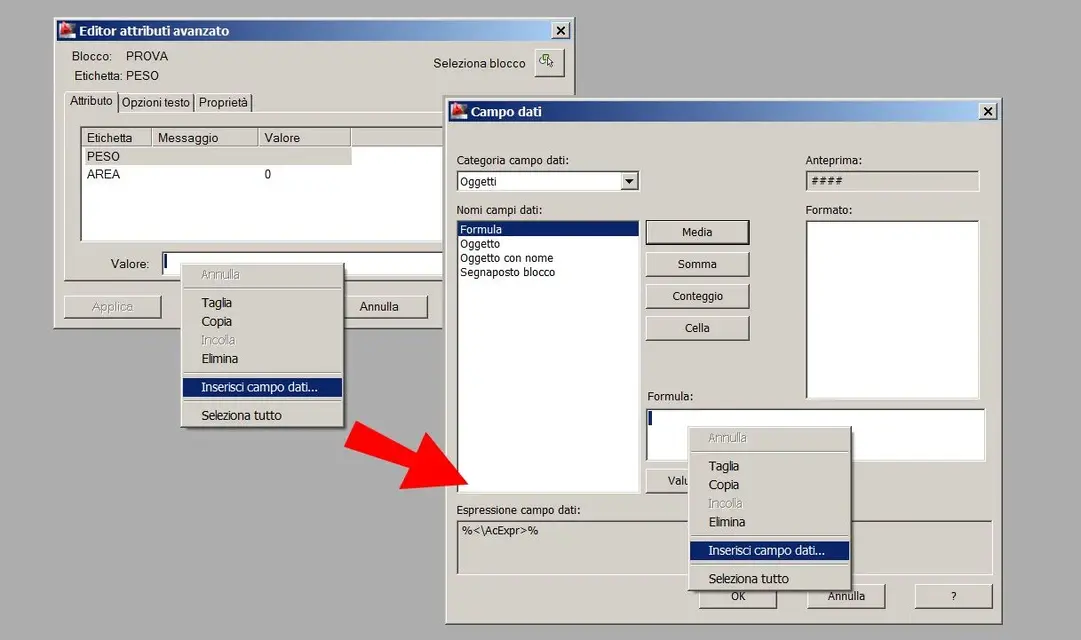The image size is (1081, 640).
Task: Close the Campo dati dialog
Action: (x=987, y=111)
